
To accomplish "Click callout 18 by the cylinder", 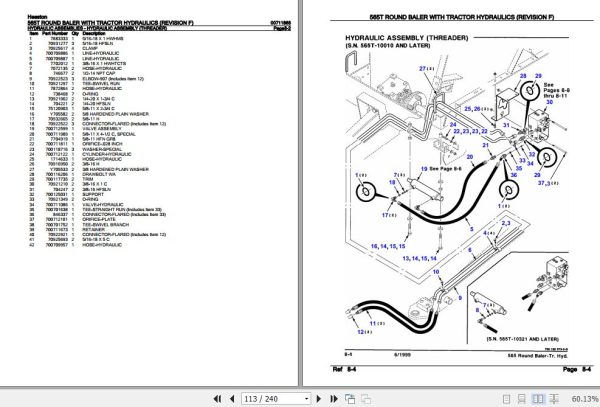I will [392, 182].
